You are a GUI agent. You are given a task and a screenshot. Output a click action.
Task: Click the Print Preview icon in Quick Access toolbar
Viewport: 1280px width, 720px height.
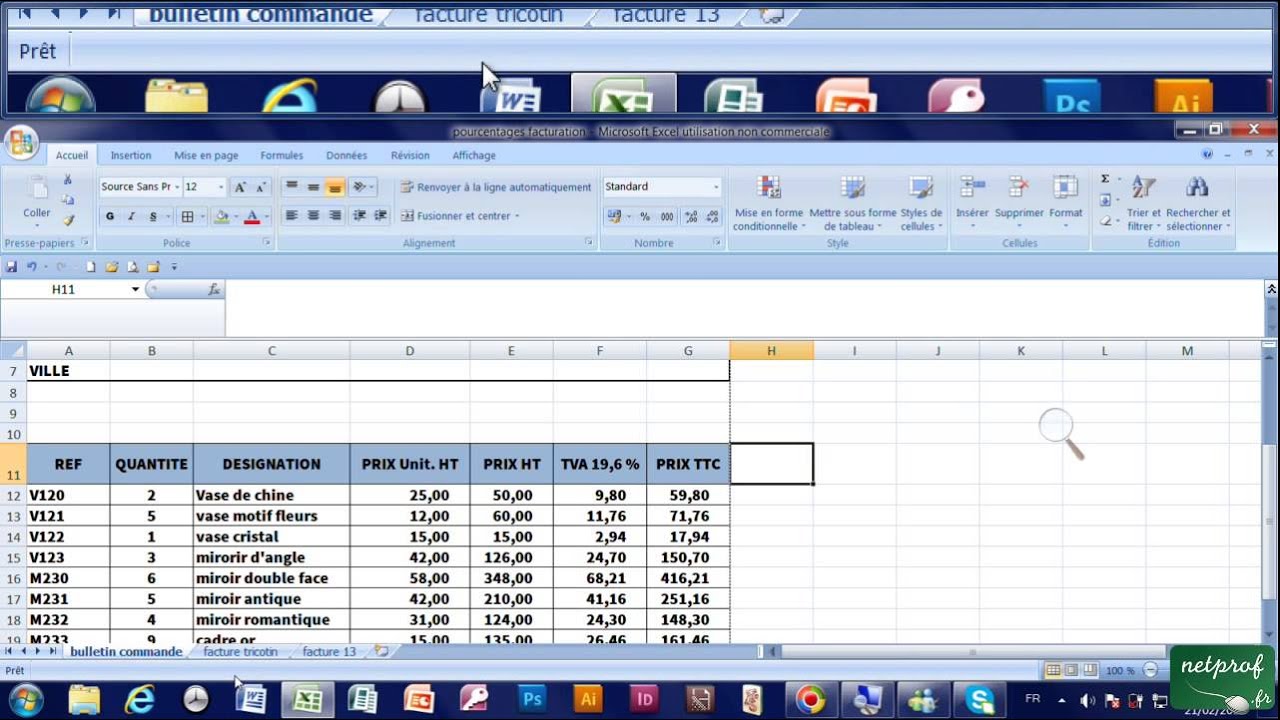[x=132, y=267]
